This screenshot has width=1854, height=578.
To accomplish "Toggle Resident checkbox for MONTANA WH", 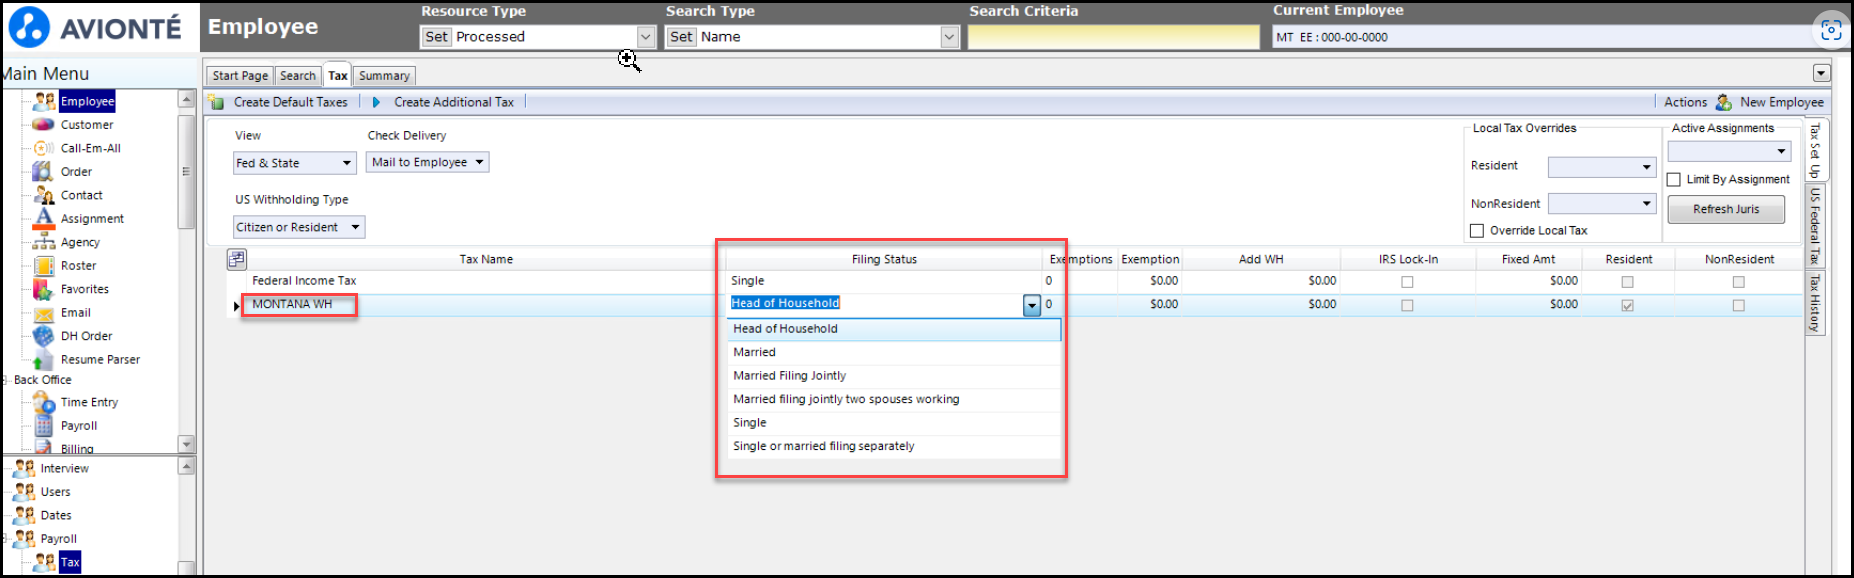I will (1627, 305).
